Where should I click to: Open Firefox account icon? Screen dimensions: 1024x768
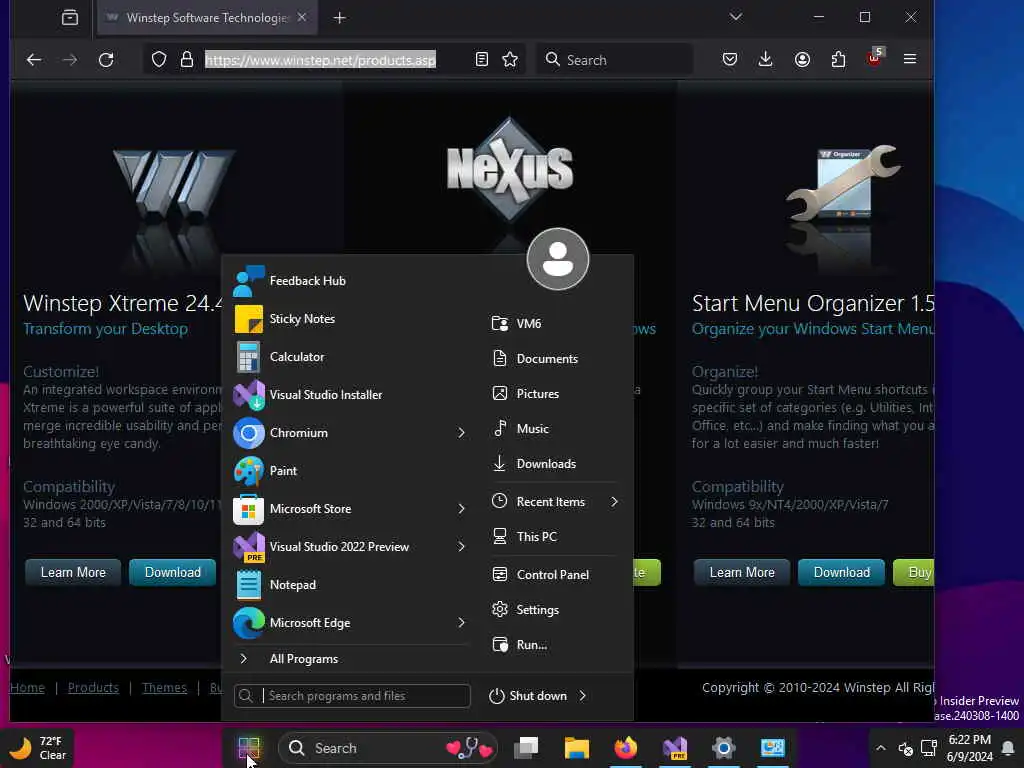coord(803,60)
